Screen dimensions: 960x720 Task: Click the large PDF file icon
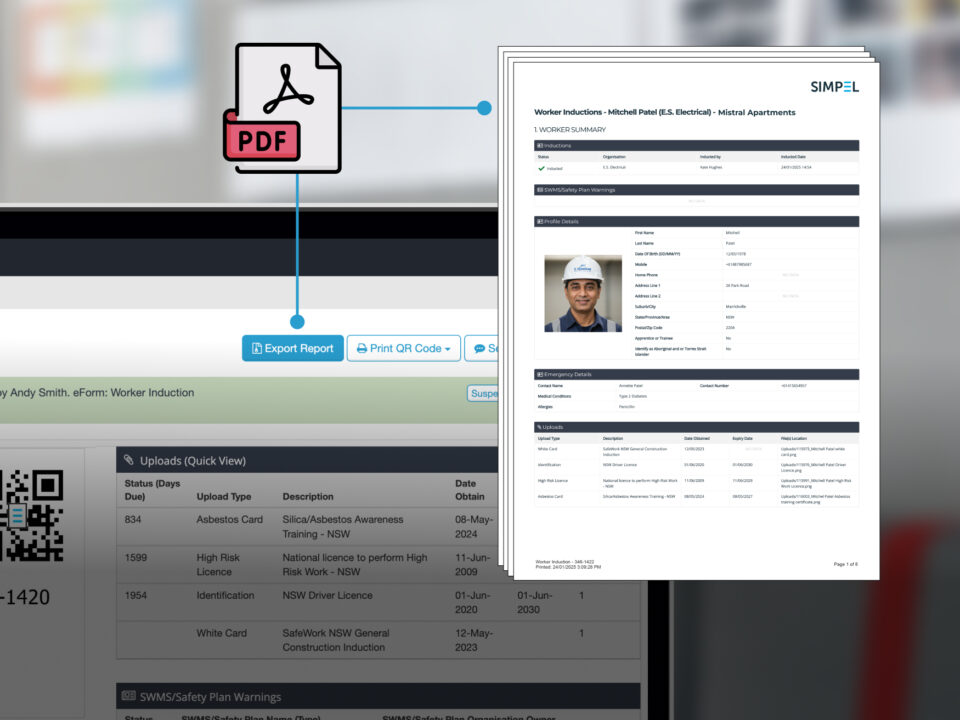[x=282, y=108]
